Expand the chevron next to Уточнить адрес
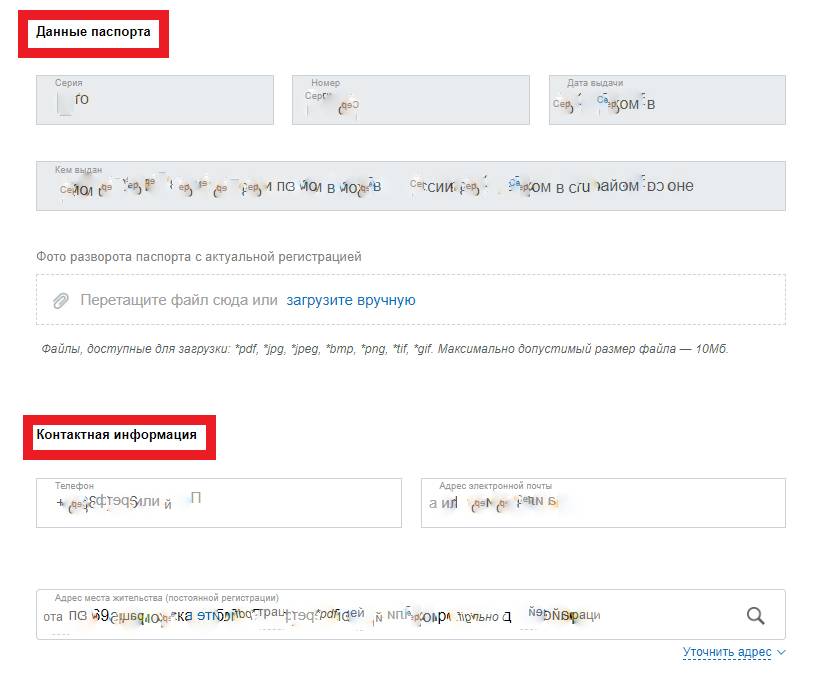The height and width of the screenshot is (690, 818). point(781,652)
